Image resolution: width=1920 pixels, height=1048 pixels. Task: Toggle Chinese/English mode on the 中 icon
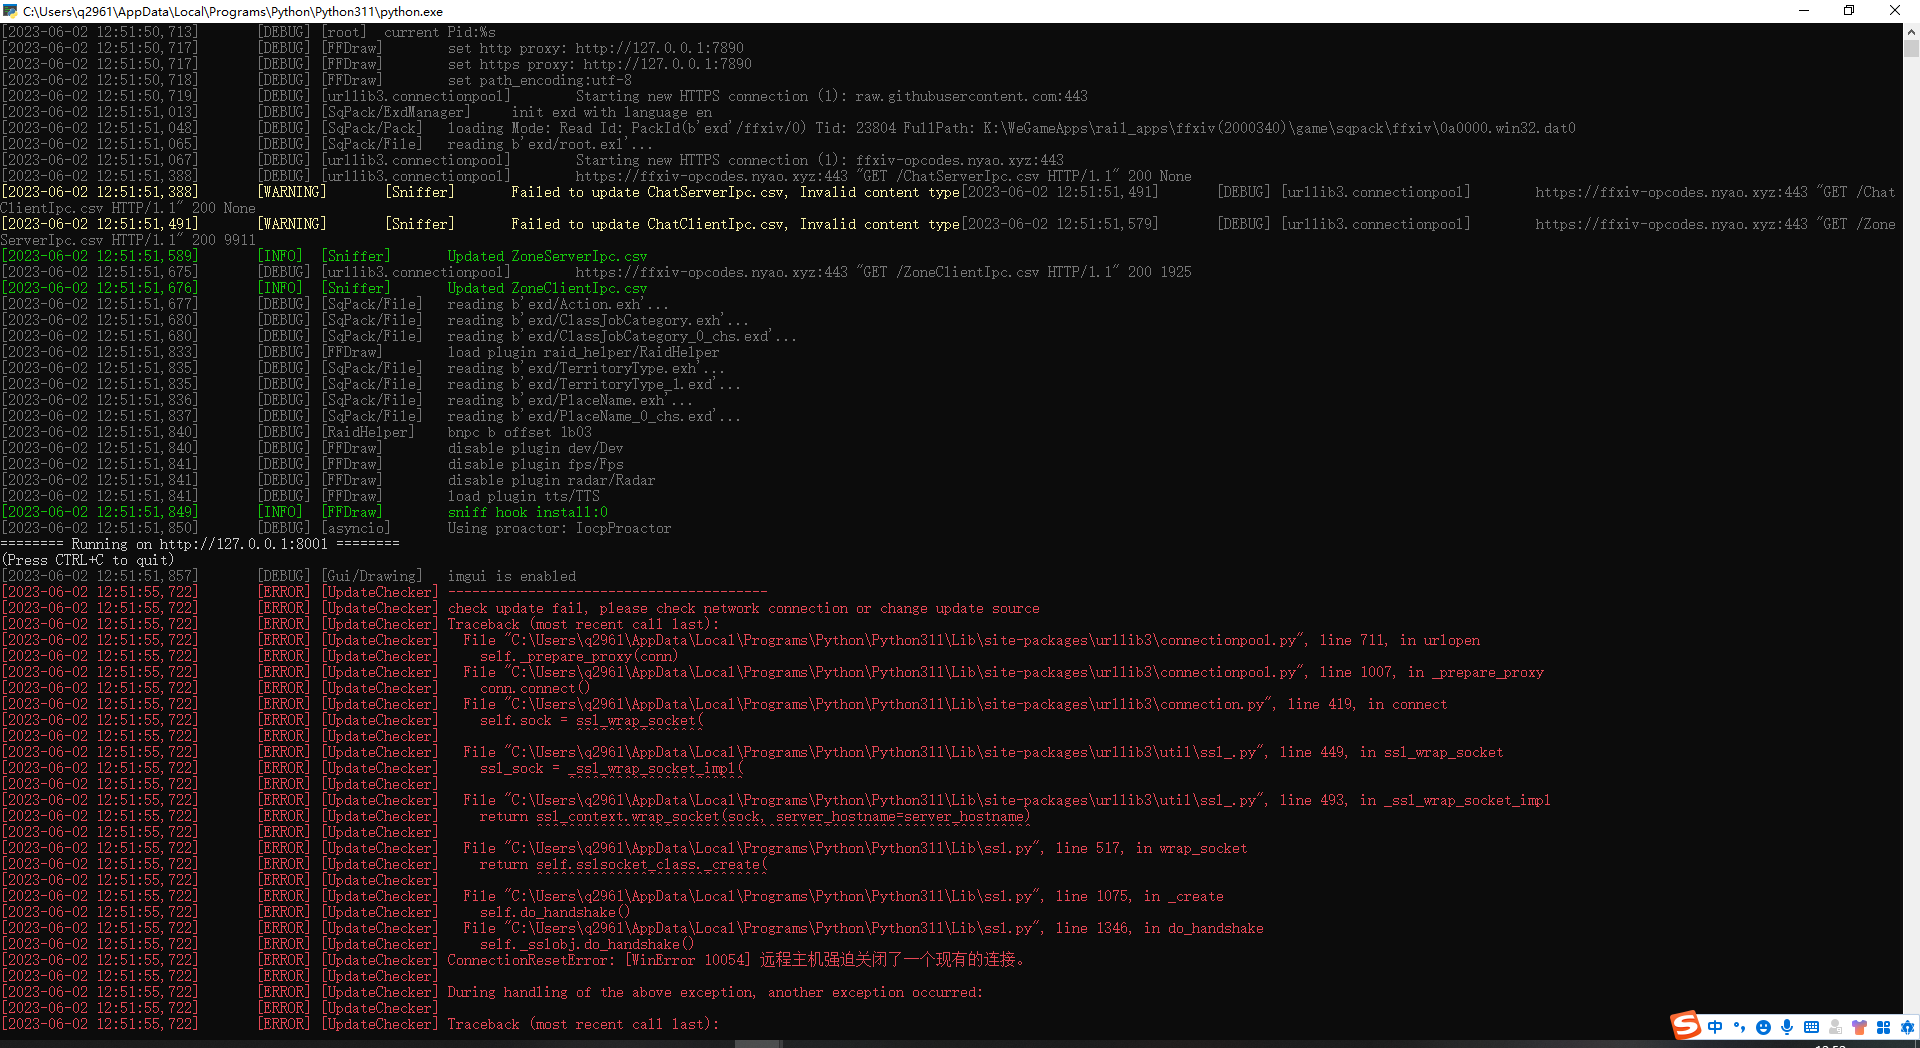1715,1026
